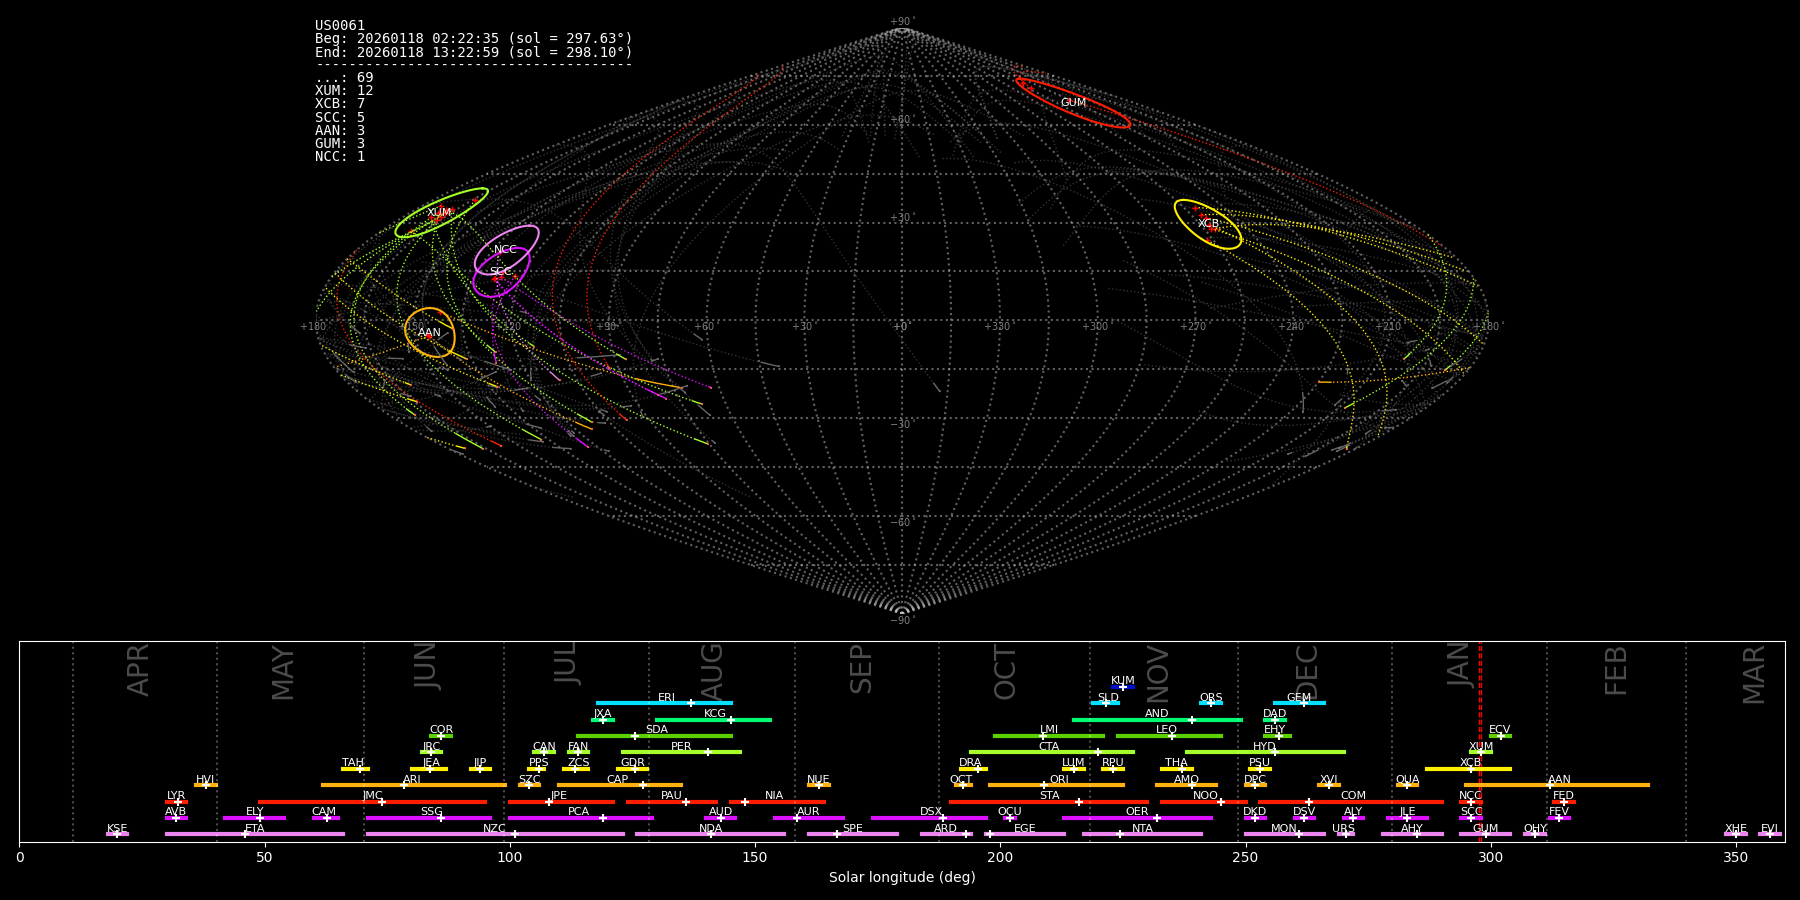
Task: Select the DRA shower label in timeline
Action: click(970, 763)
